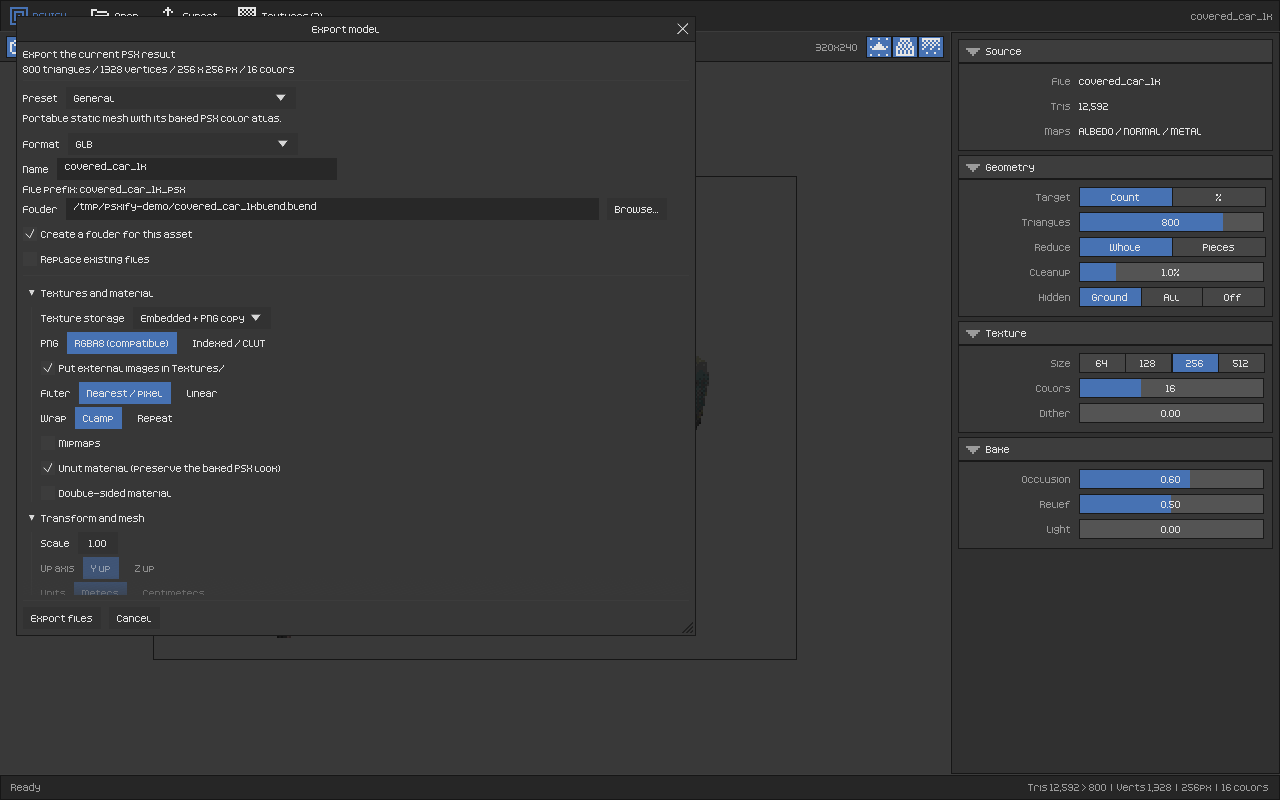Open the Texture storage dropdown
The width and height of the screenshot is (1280, 800).
(201, 318)
